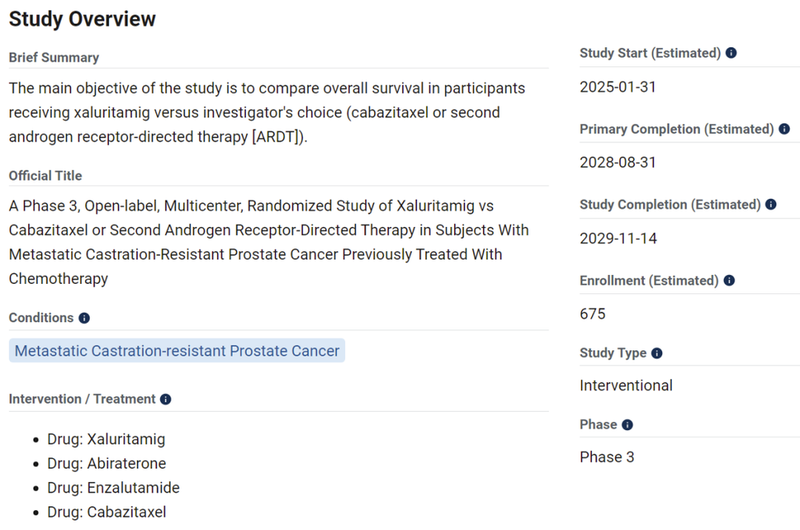
Task: Click the Study Overview heading
Action: pos(82,19)
